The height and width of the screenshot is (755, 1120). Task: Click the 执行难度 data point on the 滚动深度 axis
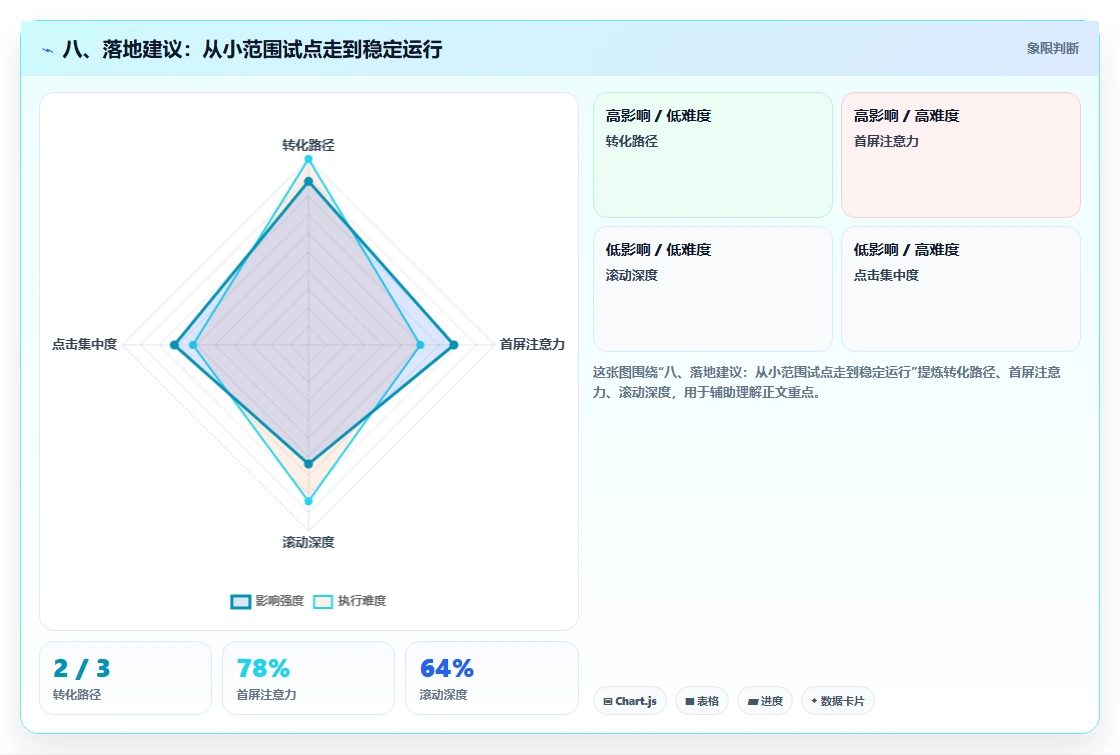(309, 501)
